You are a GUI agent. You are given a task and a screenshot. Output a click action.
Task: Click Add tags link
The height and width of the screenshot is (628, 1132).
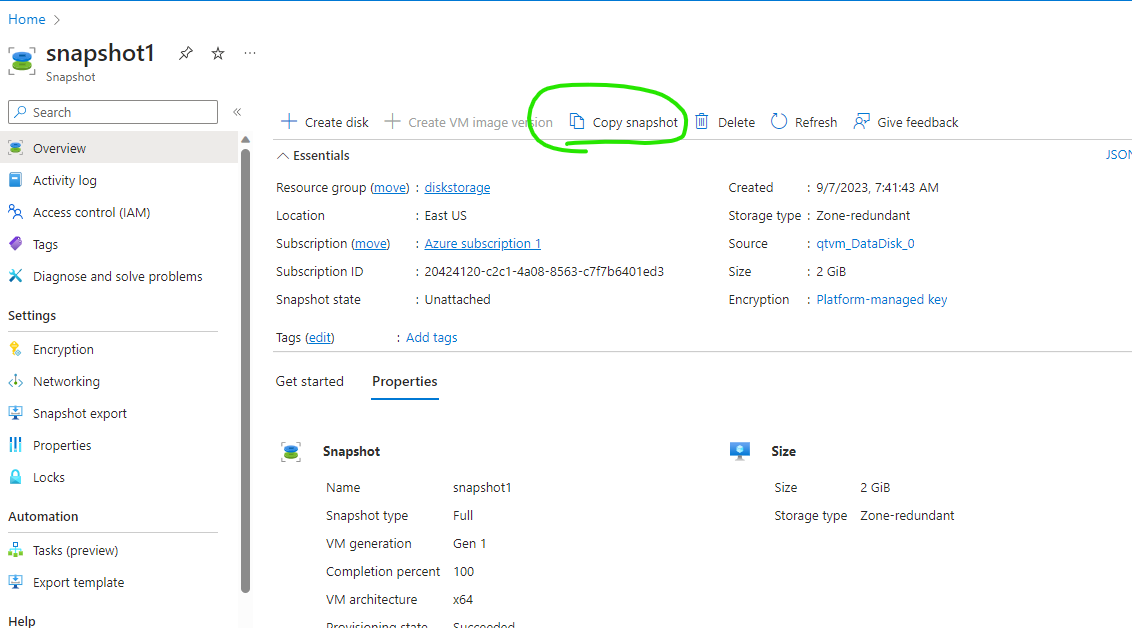point(431,338)
